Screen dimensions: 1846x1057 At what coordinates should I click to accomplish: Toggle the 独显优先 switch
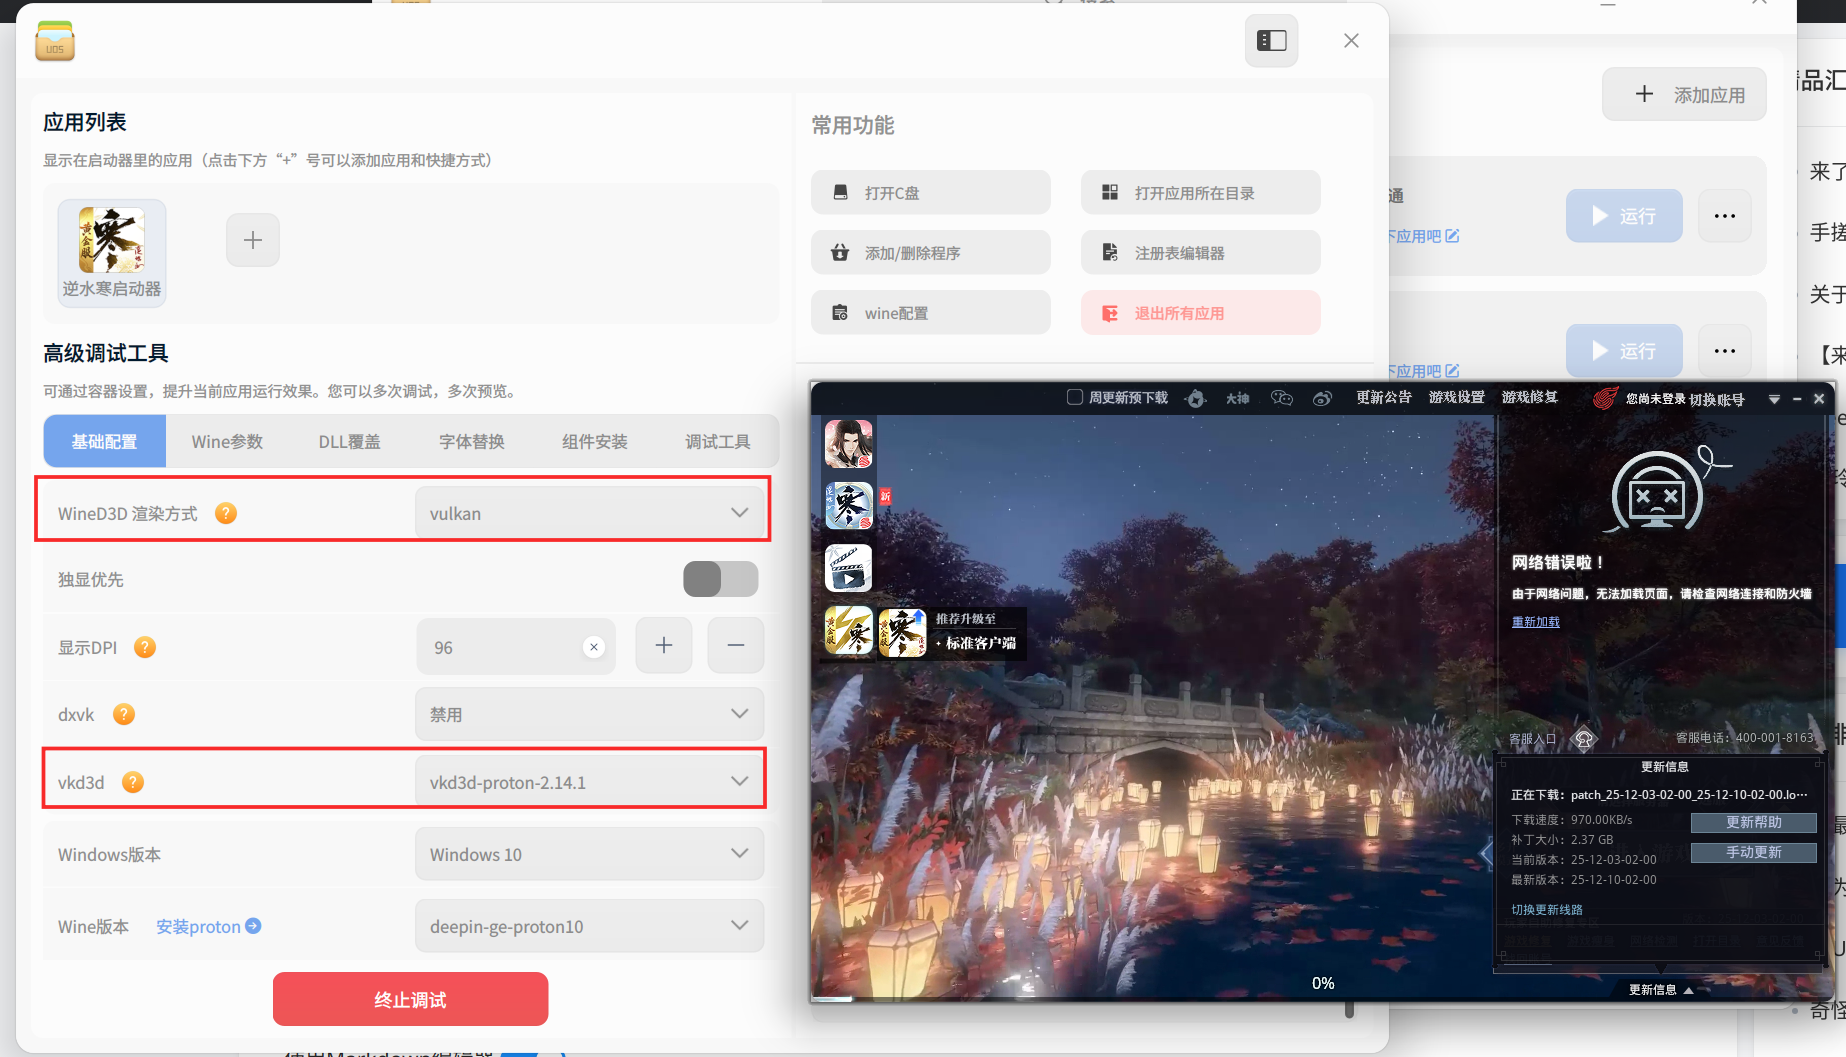click(721, 579)
